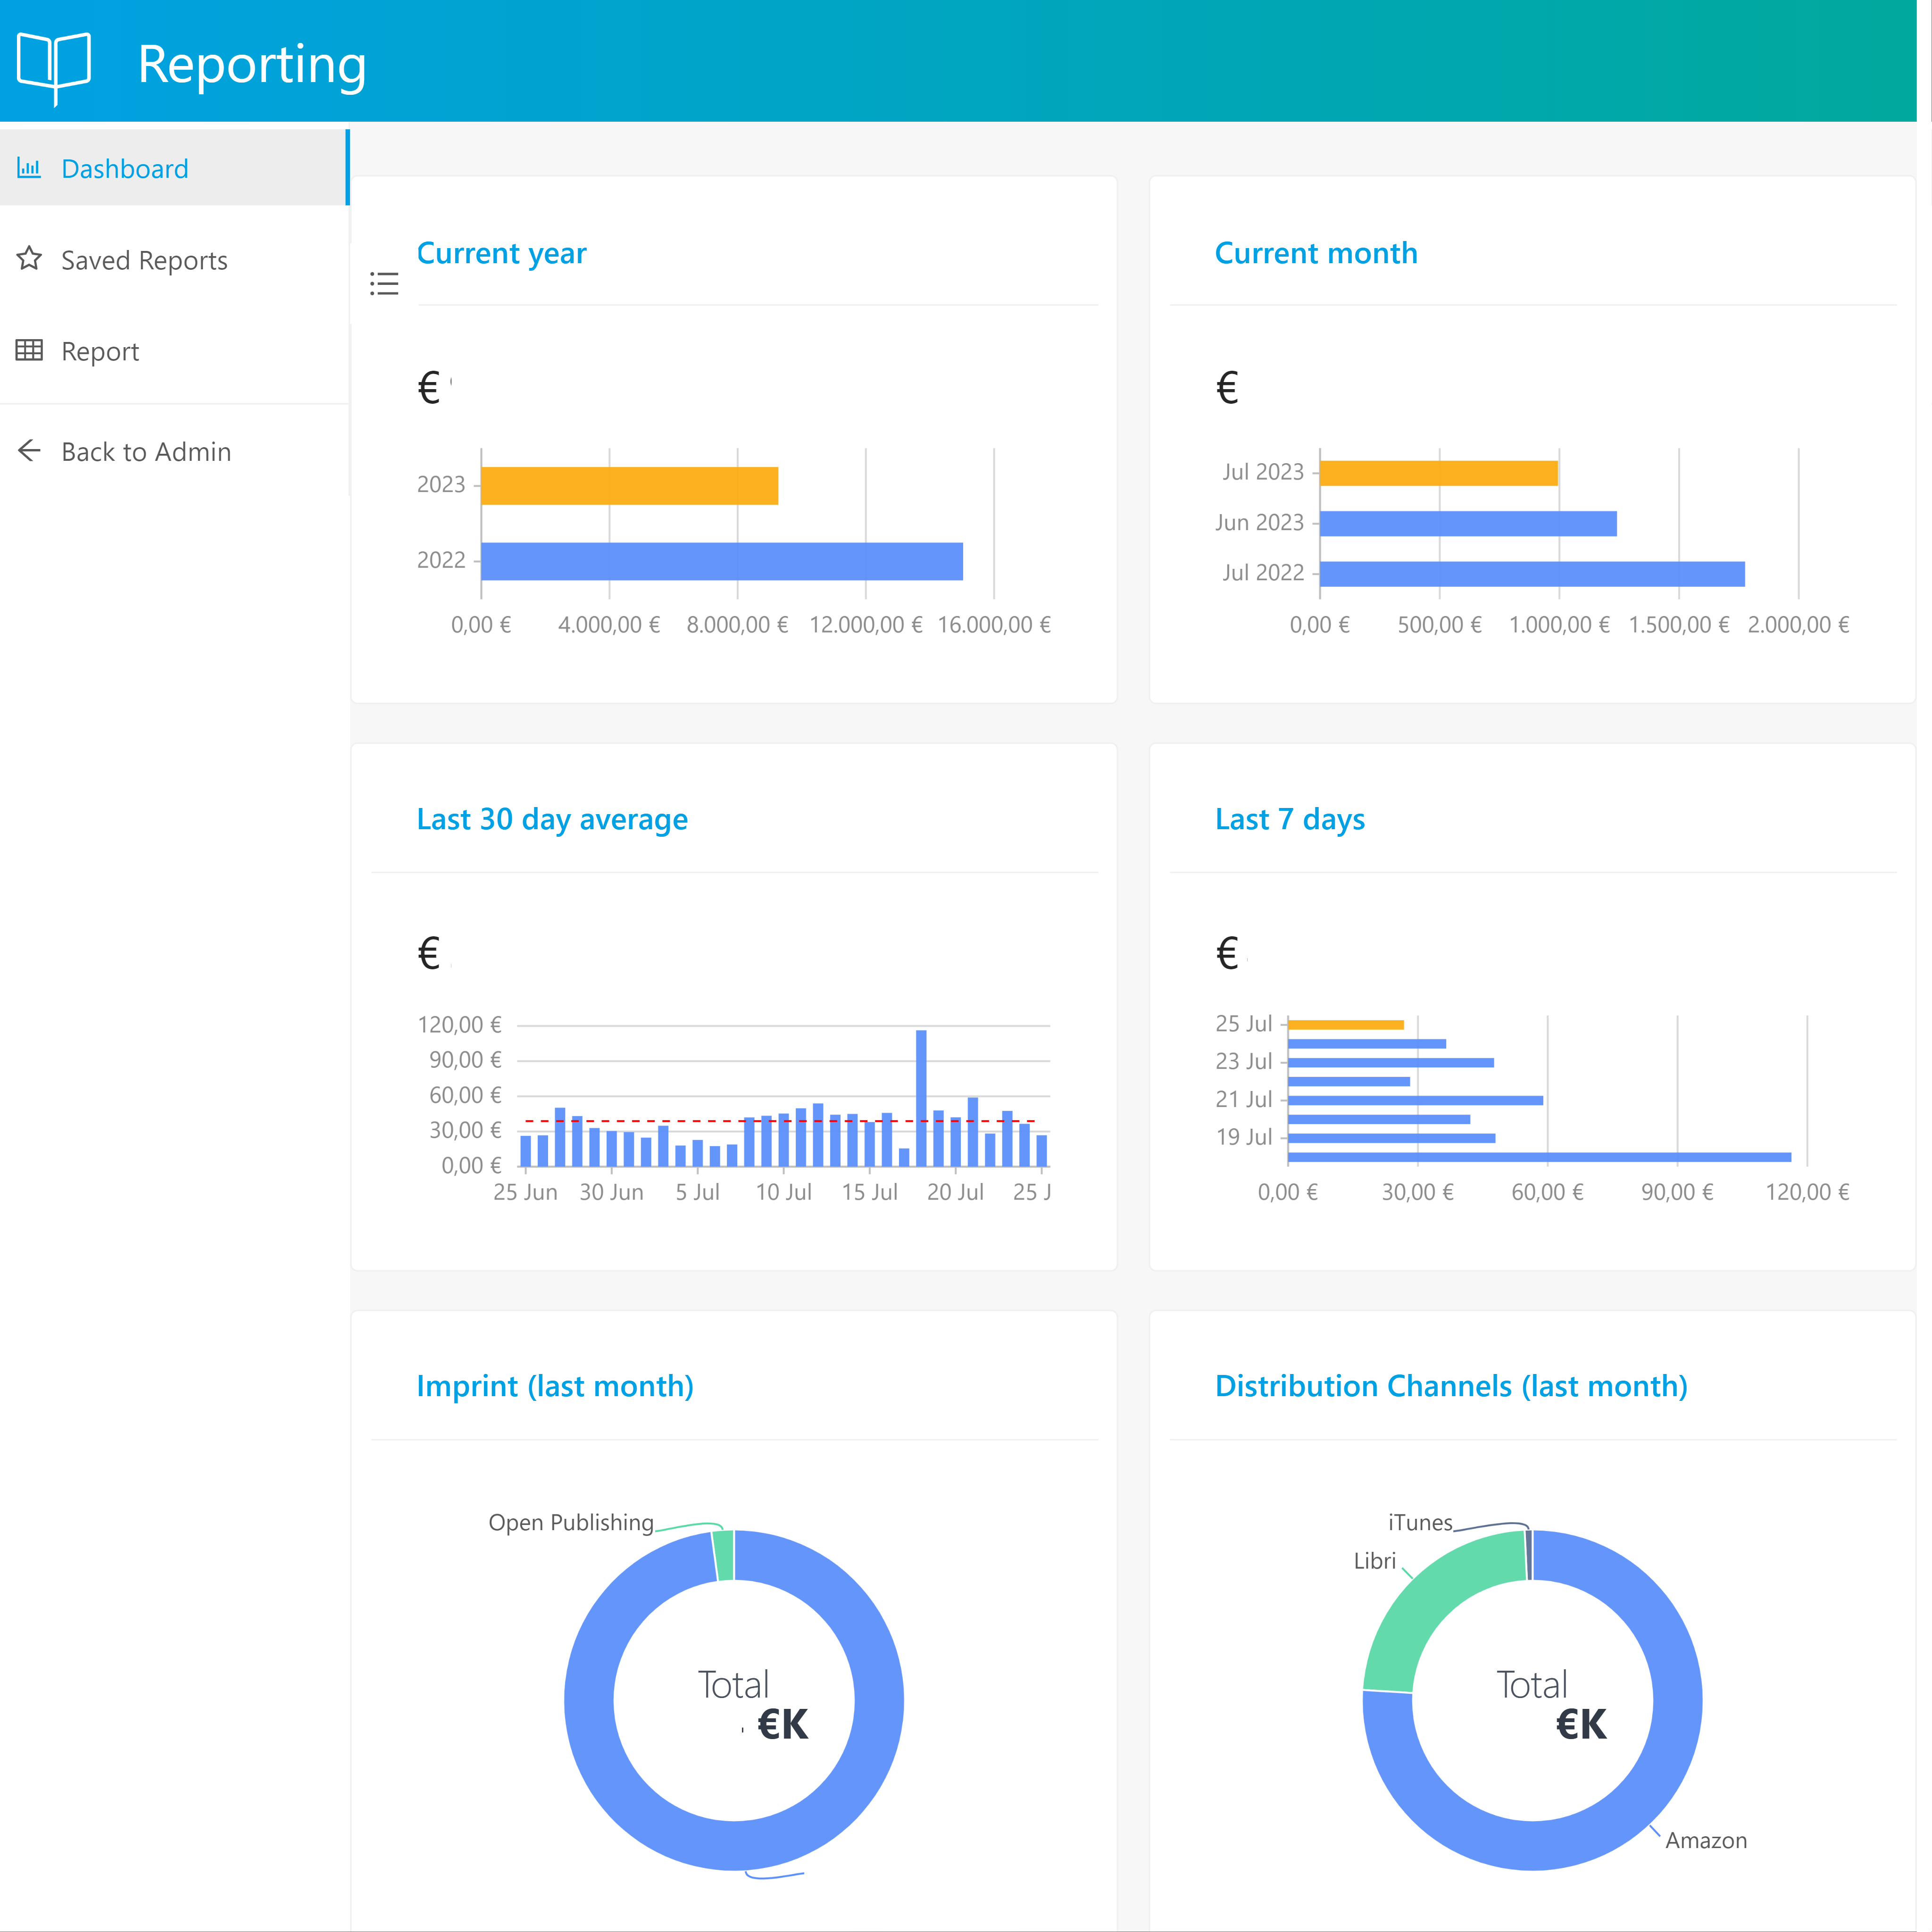Screen dimensions: 1932x1932
Task: Click the Amazon label on distribution chart
Action: click(x=1705, y=1840)
